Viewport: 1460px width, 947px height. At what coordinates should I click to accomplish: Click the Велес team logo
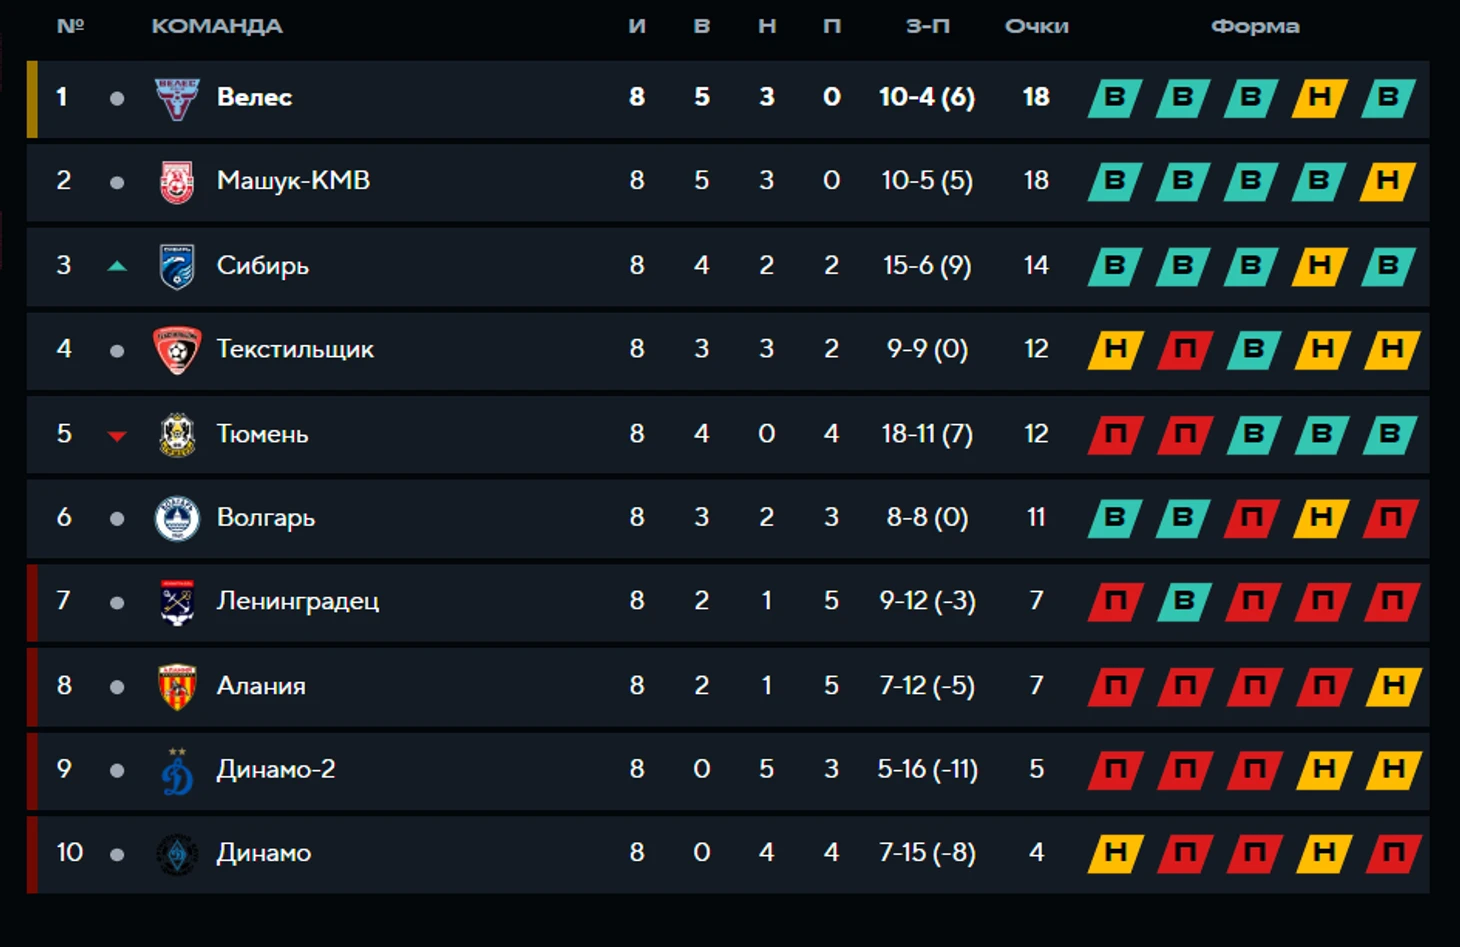177,98
